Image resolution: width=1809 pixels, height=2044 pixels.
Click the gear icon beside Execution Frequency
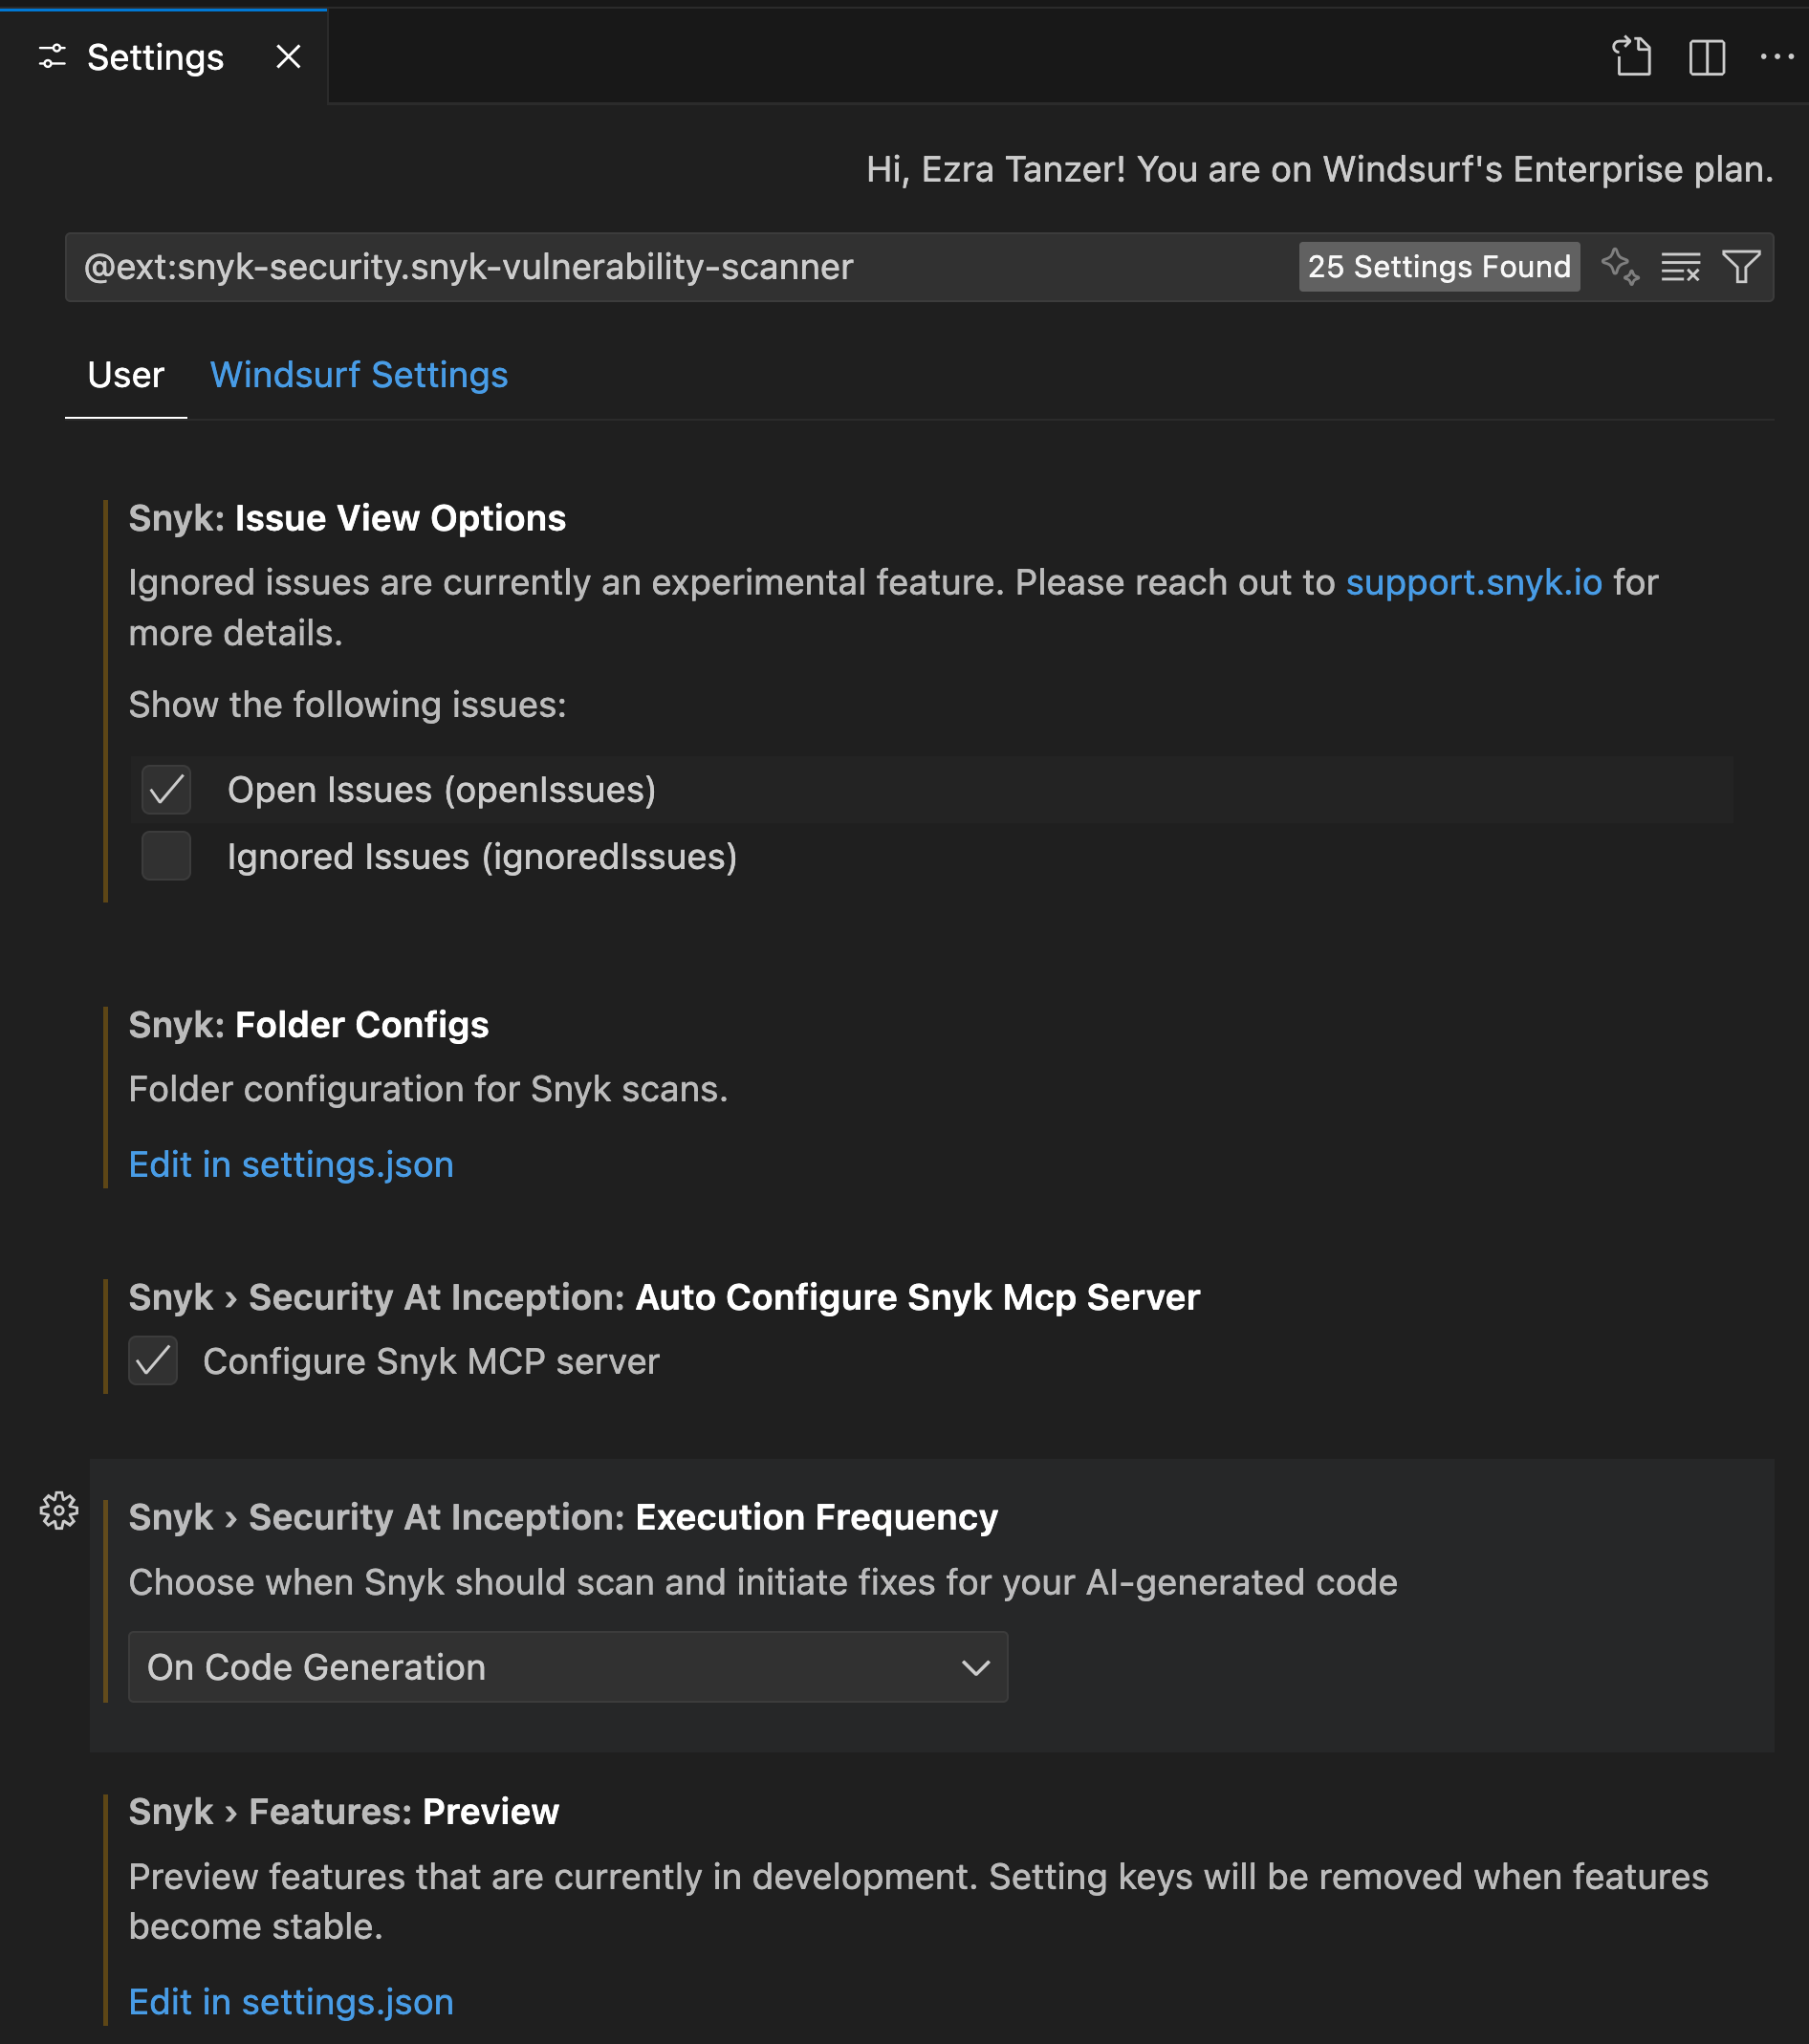tap(59, 1510)
